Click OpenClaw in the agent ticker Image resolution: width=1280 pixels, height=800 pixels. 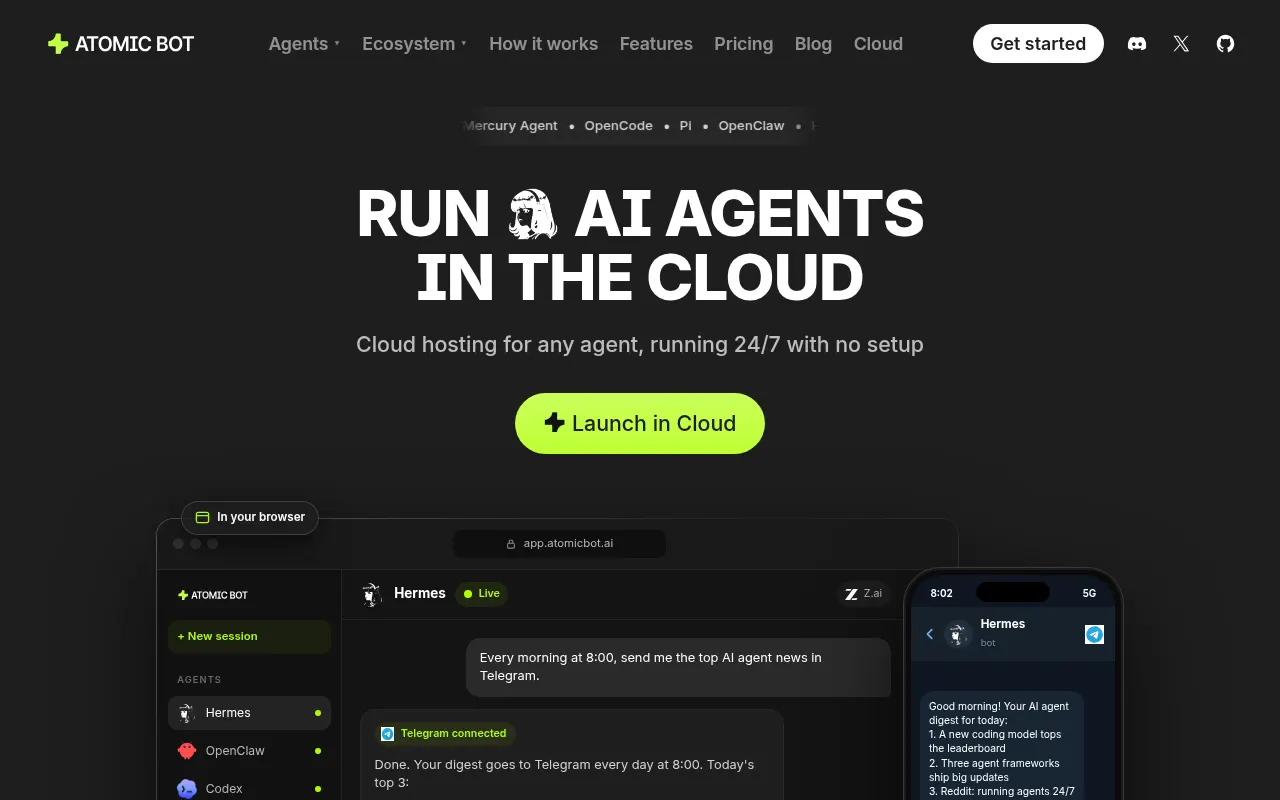coord(751,126)
